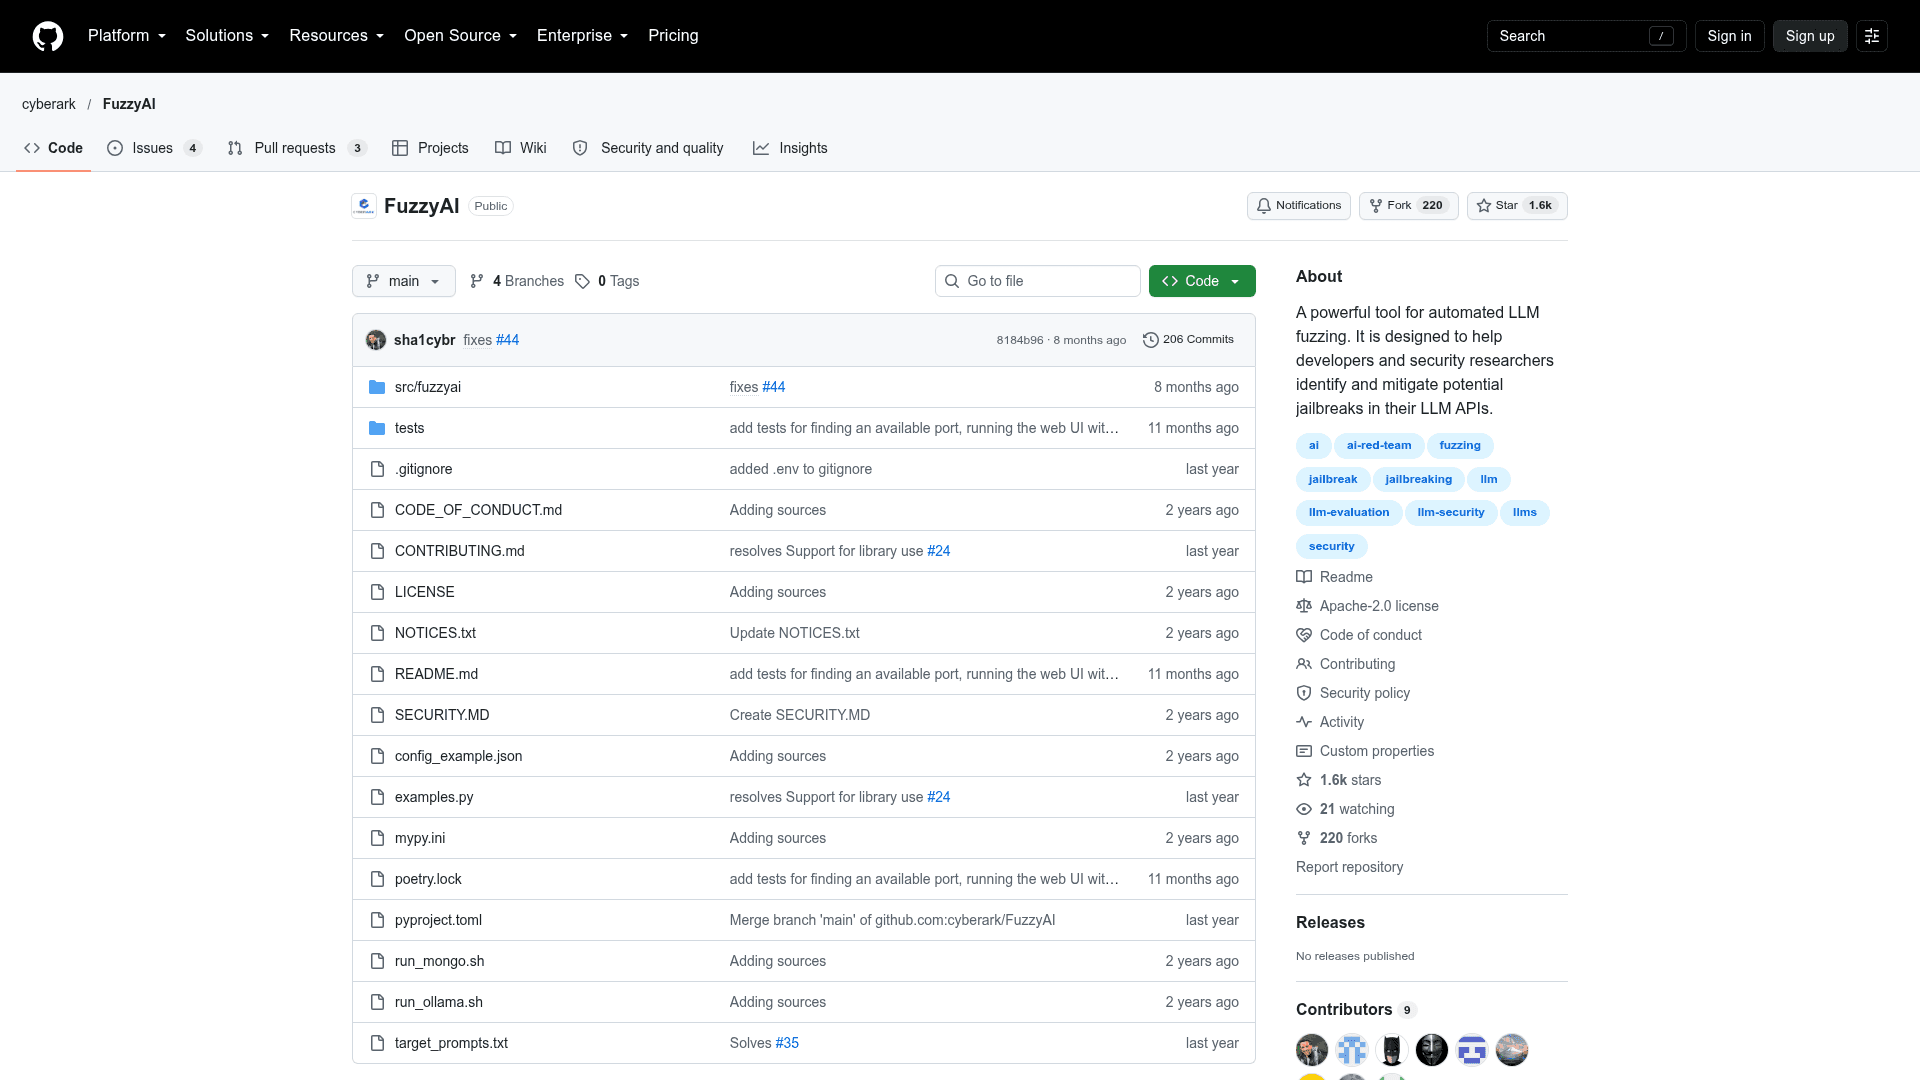
Task: Toggle Notifications for this repository
Action: [1299, 206]
